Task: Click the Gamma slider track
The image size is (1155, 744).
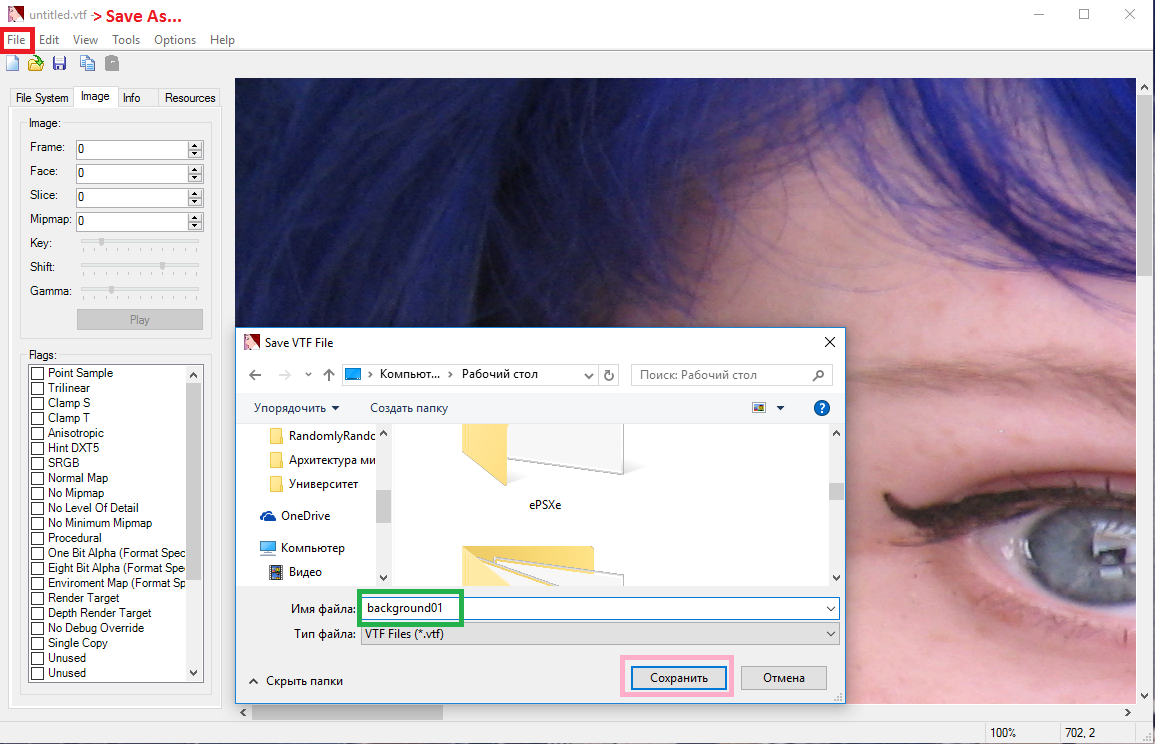Action: [x=140, y=290]
